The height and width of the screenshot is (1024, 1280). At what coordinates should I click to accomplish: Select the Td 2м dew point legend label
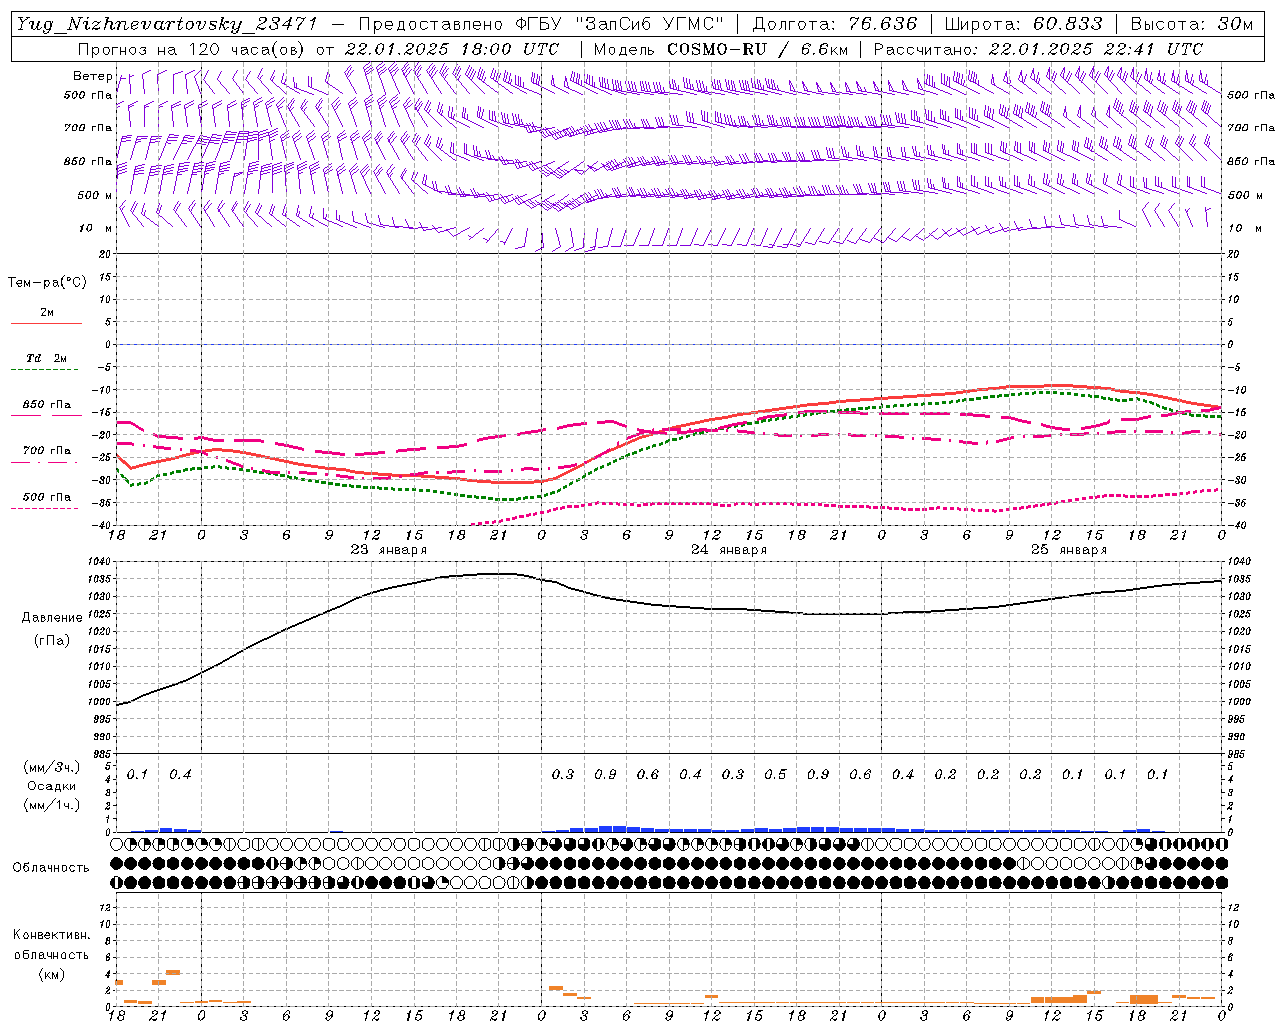click(47, 357)
